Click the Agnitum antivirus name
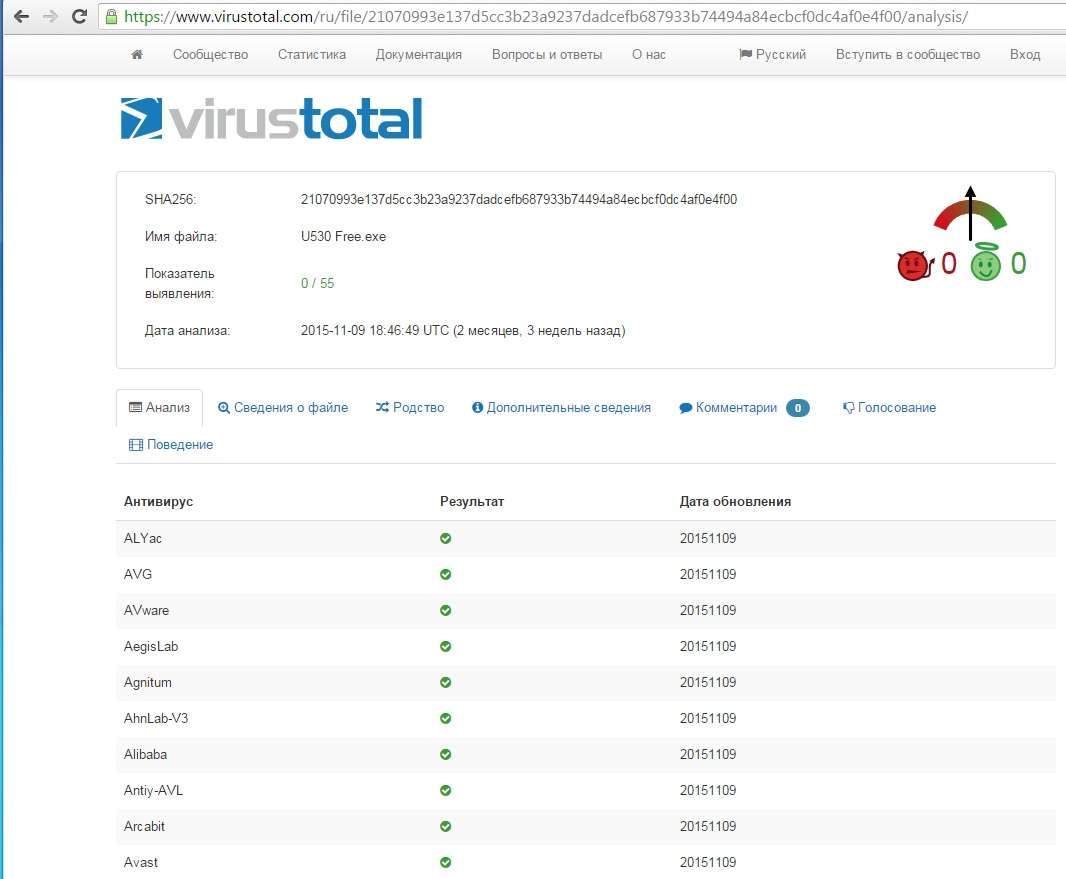The height and width of the screenshot is (879, 1066). coord(148,683)
